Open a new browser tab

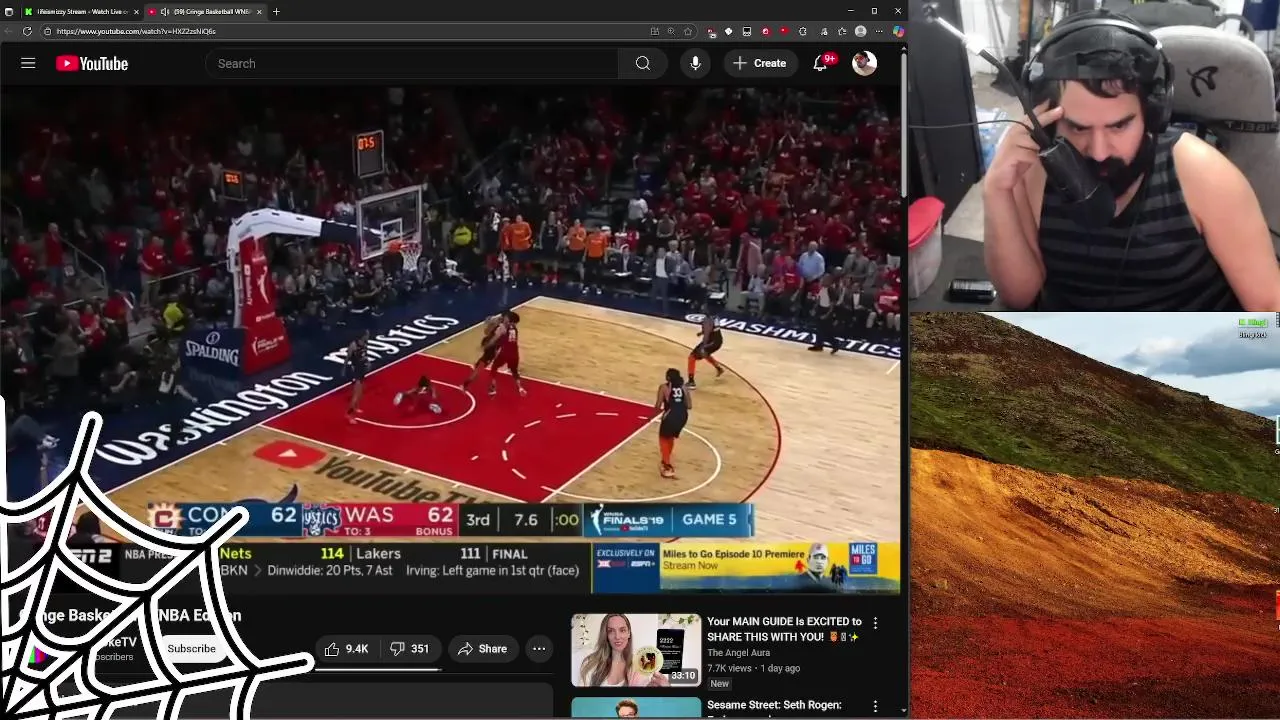(x=276, y=12)
